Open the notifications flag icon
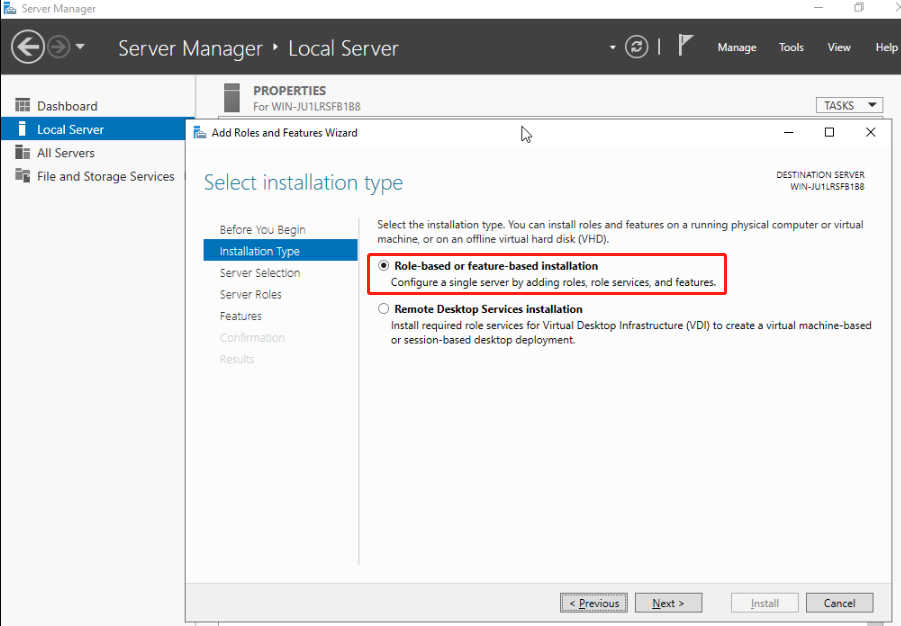 685,45
